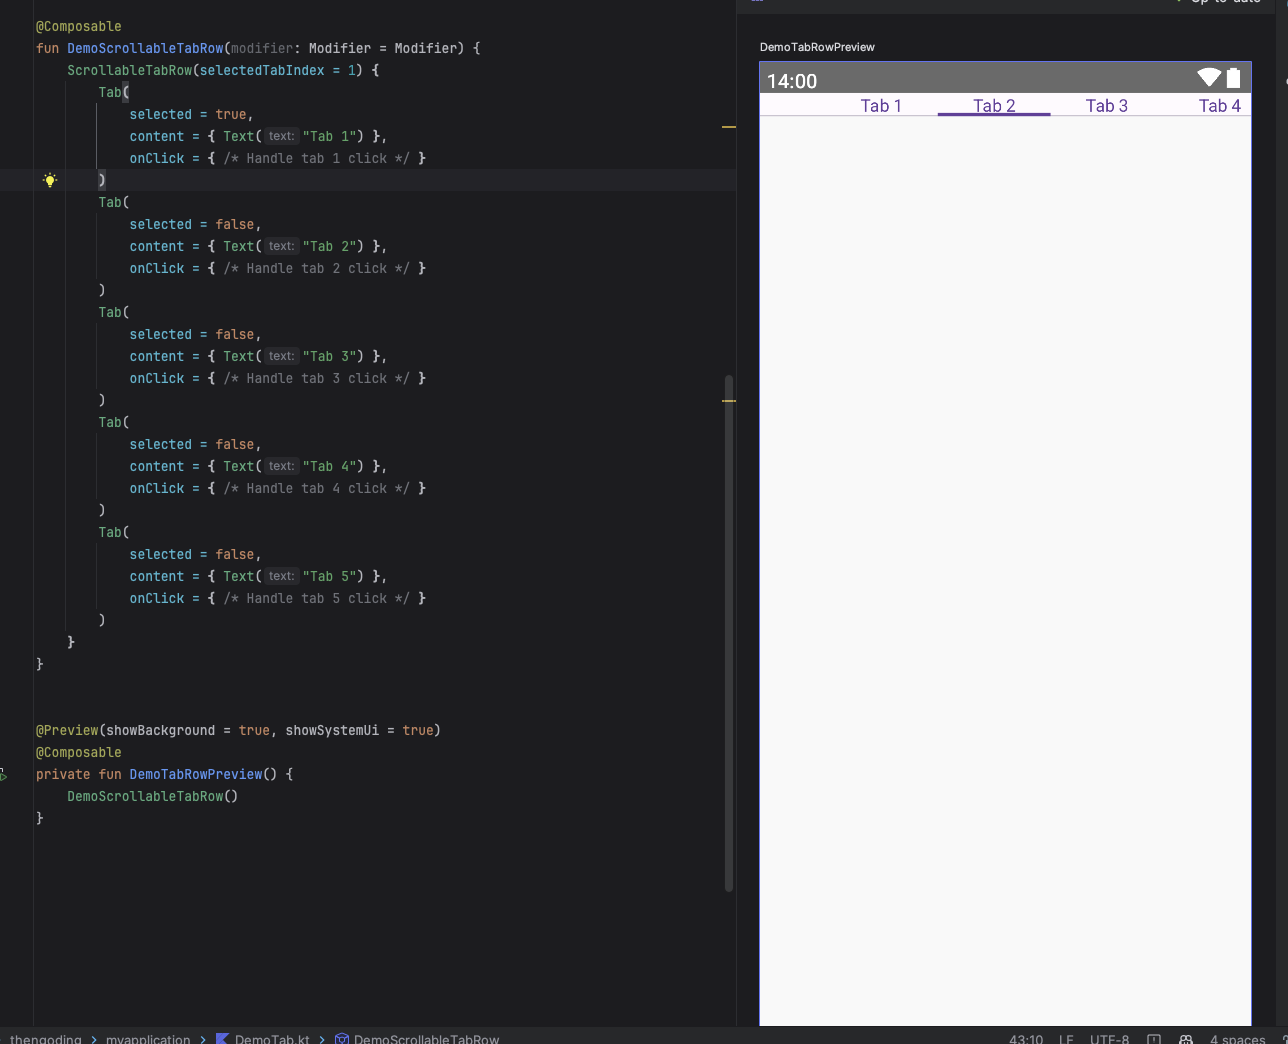Screen dimensions: 1288x1044
Task: Click the DemoTab.kt breadcrumb
Action: click(272, 1039)
